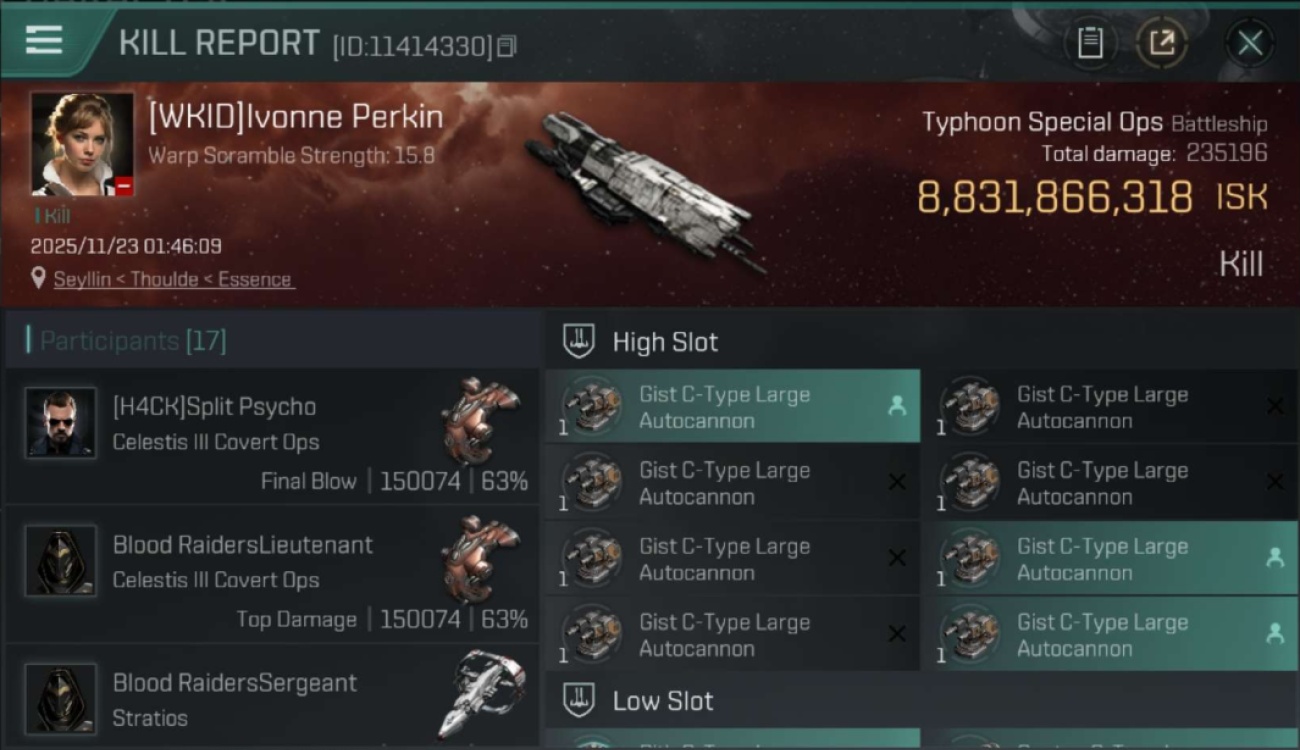Click the High Slot shield icon
1300x750 pixels.
[x=579, y=342]
